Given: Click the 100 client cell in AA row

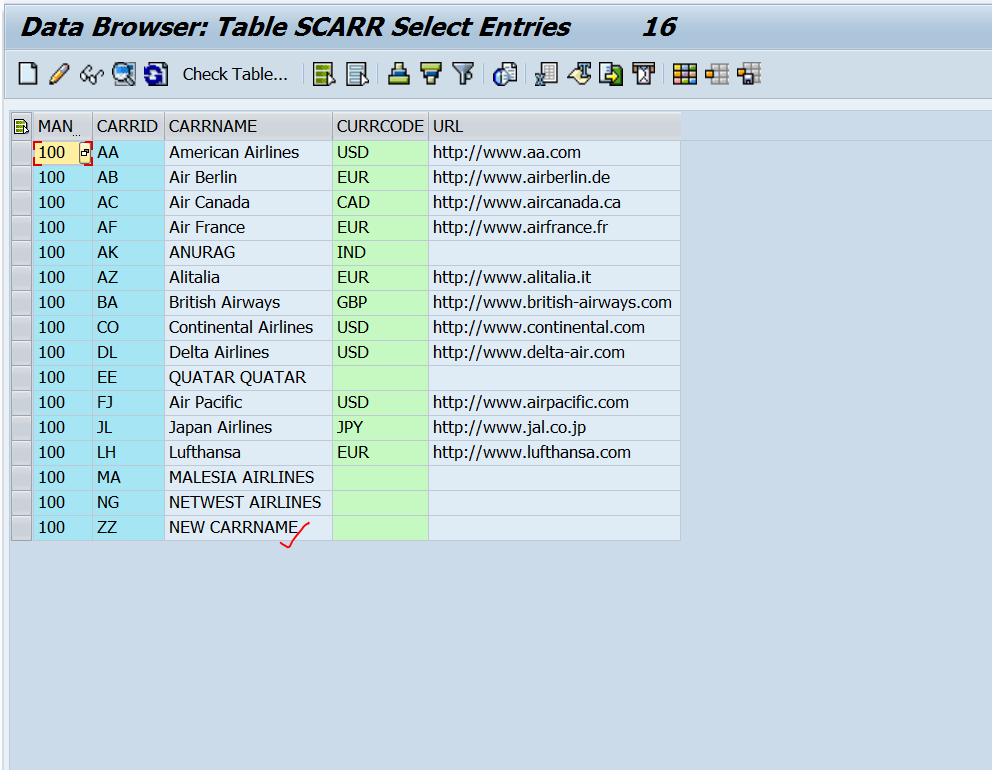Looking at the screenshot, I should pos(56,152).
